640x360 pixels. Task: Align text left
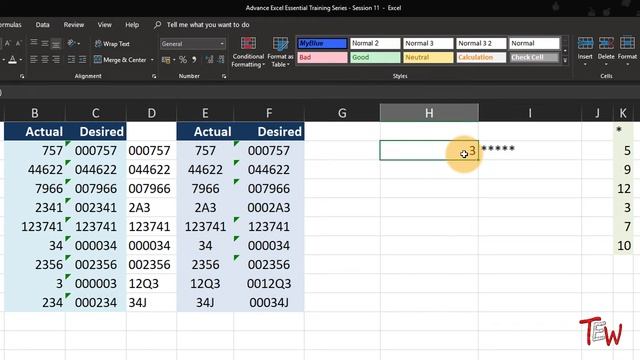point(34,60)
